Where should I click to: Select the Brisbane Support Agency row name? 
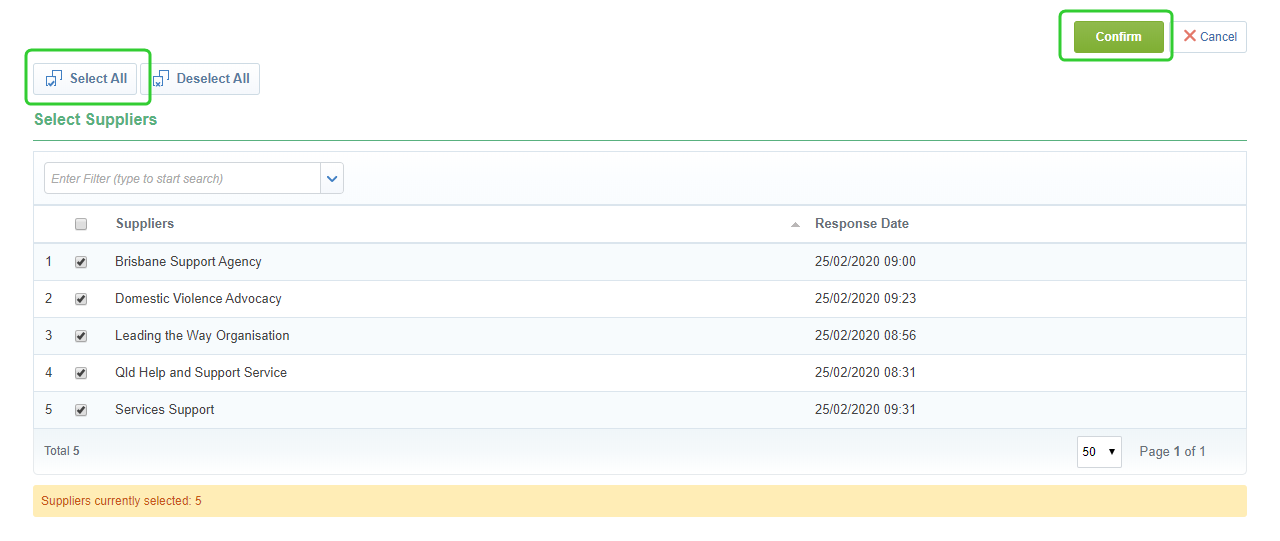point(188,262)
